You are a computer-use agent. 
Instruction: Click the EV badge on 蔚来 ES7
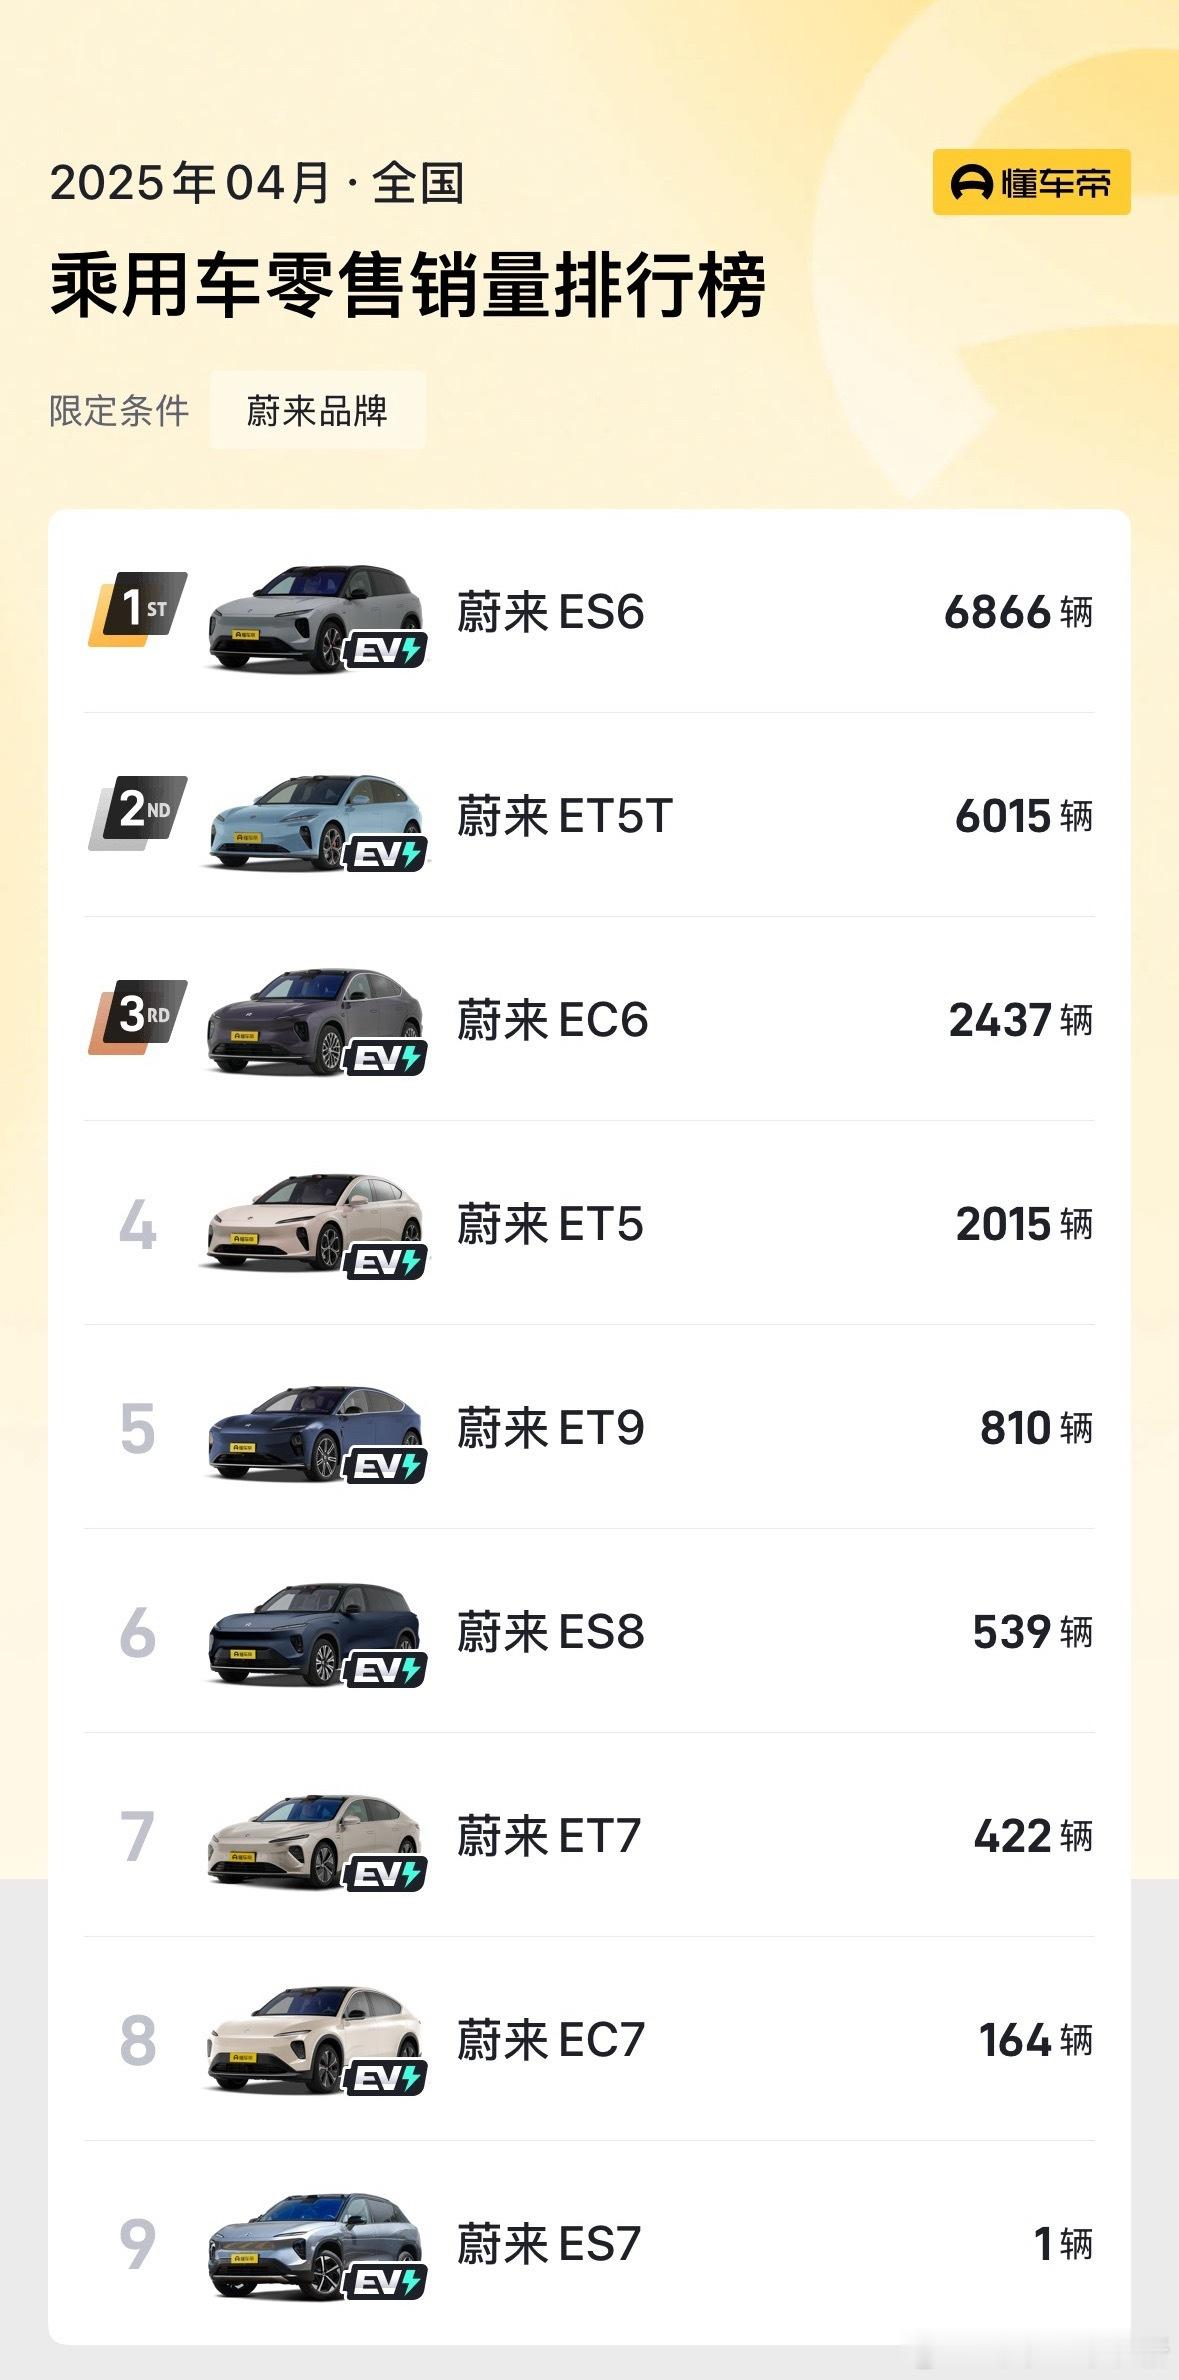(x=386, y=2283)
